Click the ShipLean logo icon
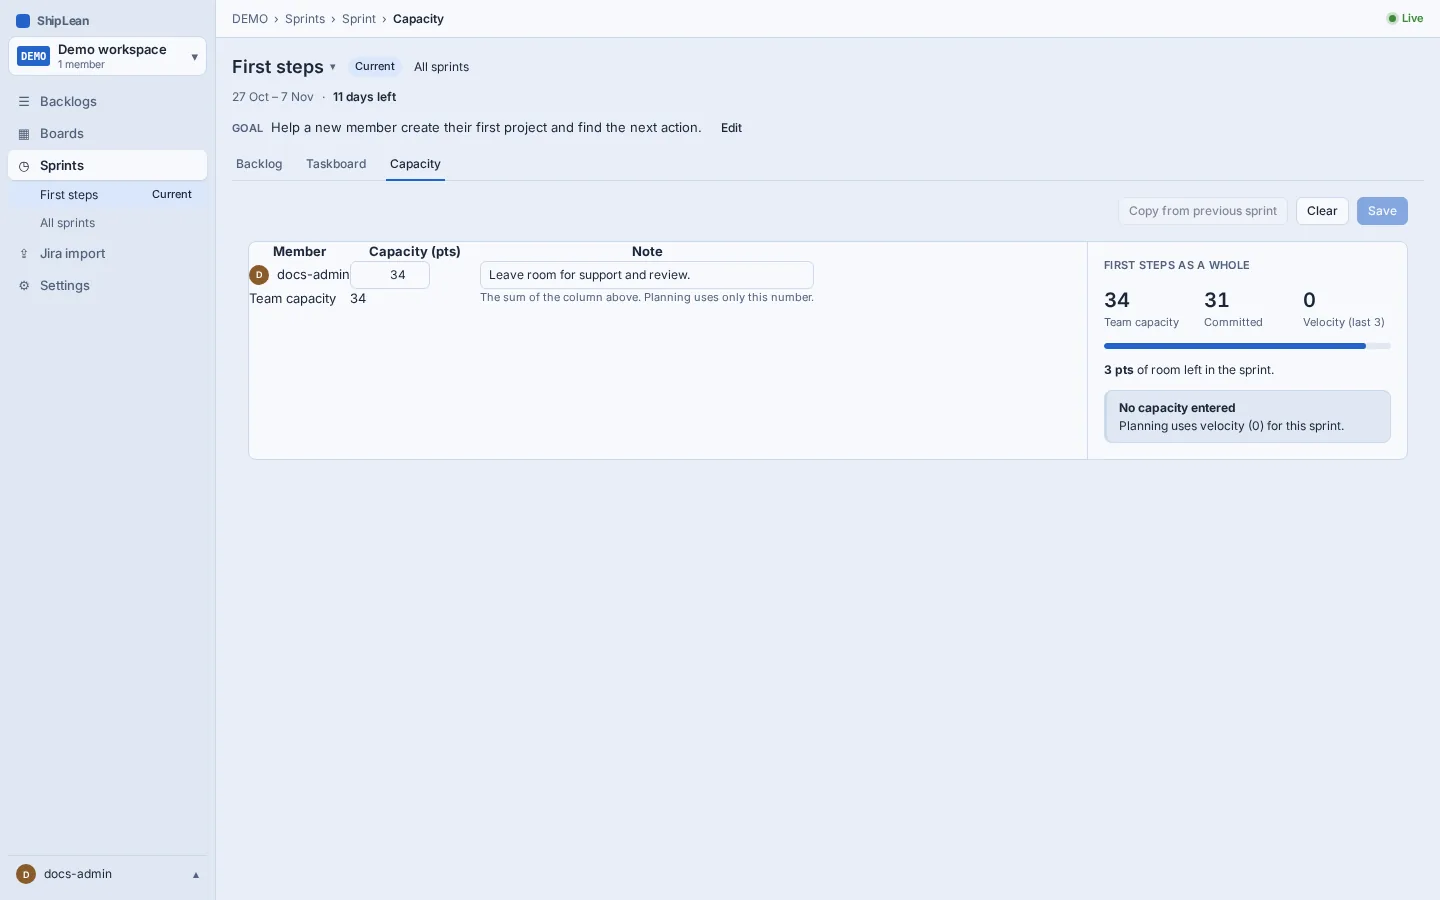Image resolution: width=1440 pixels, height=900 pixels. [23, 21]
